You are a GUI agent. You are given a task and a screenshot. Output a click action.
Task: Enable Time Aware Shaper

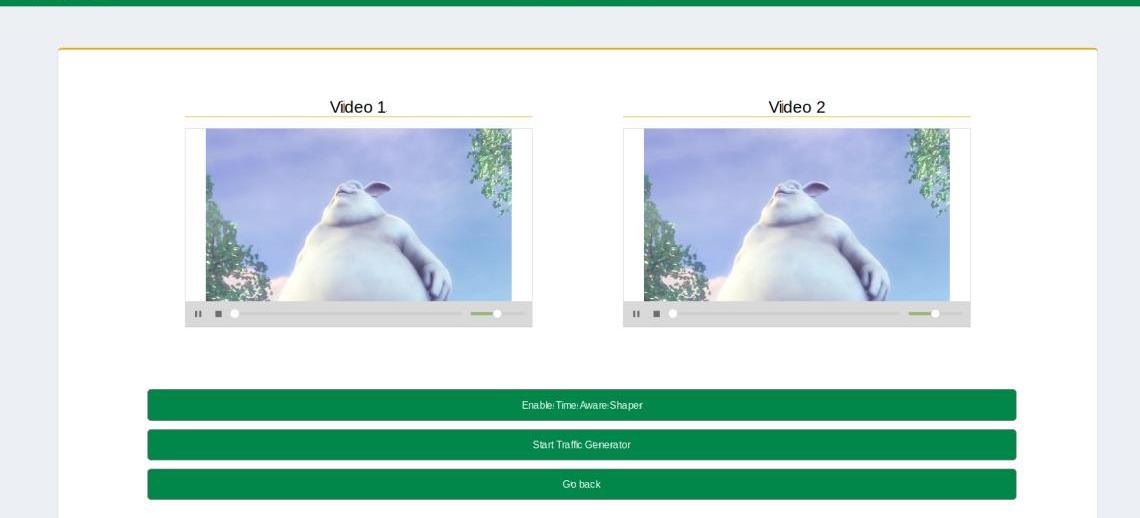[582, 405]
